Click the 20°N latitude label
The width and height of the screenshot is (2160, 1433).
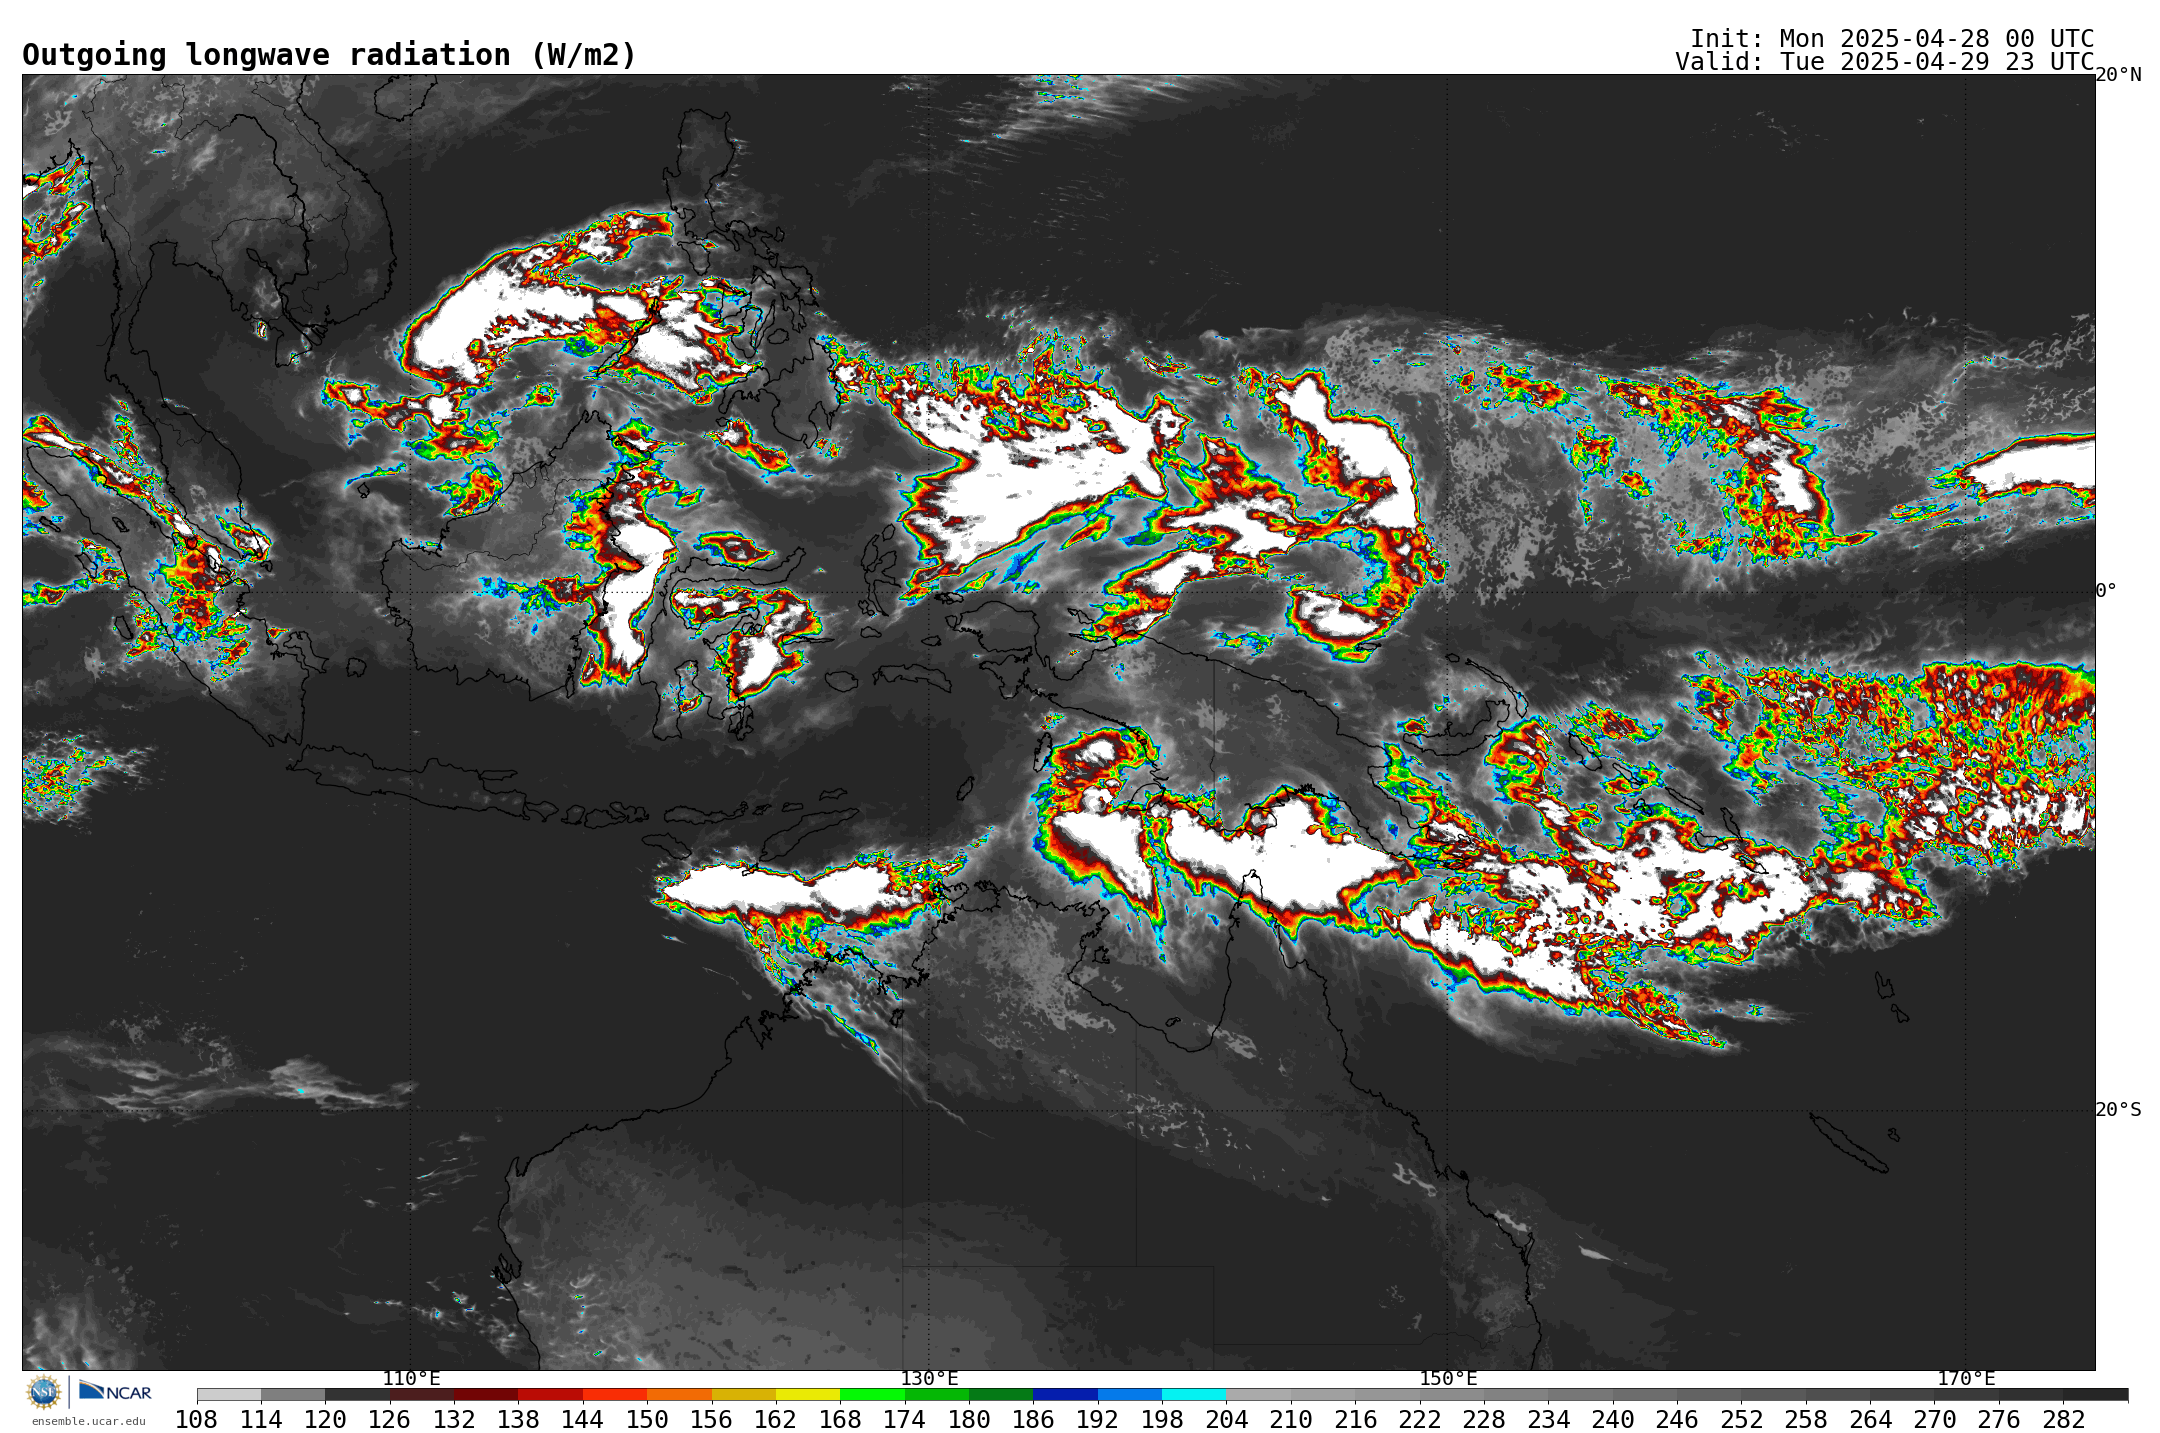point(2118,75)
